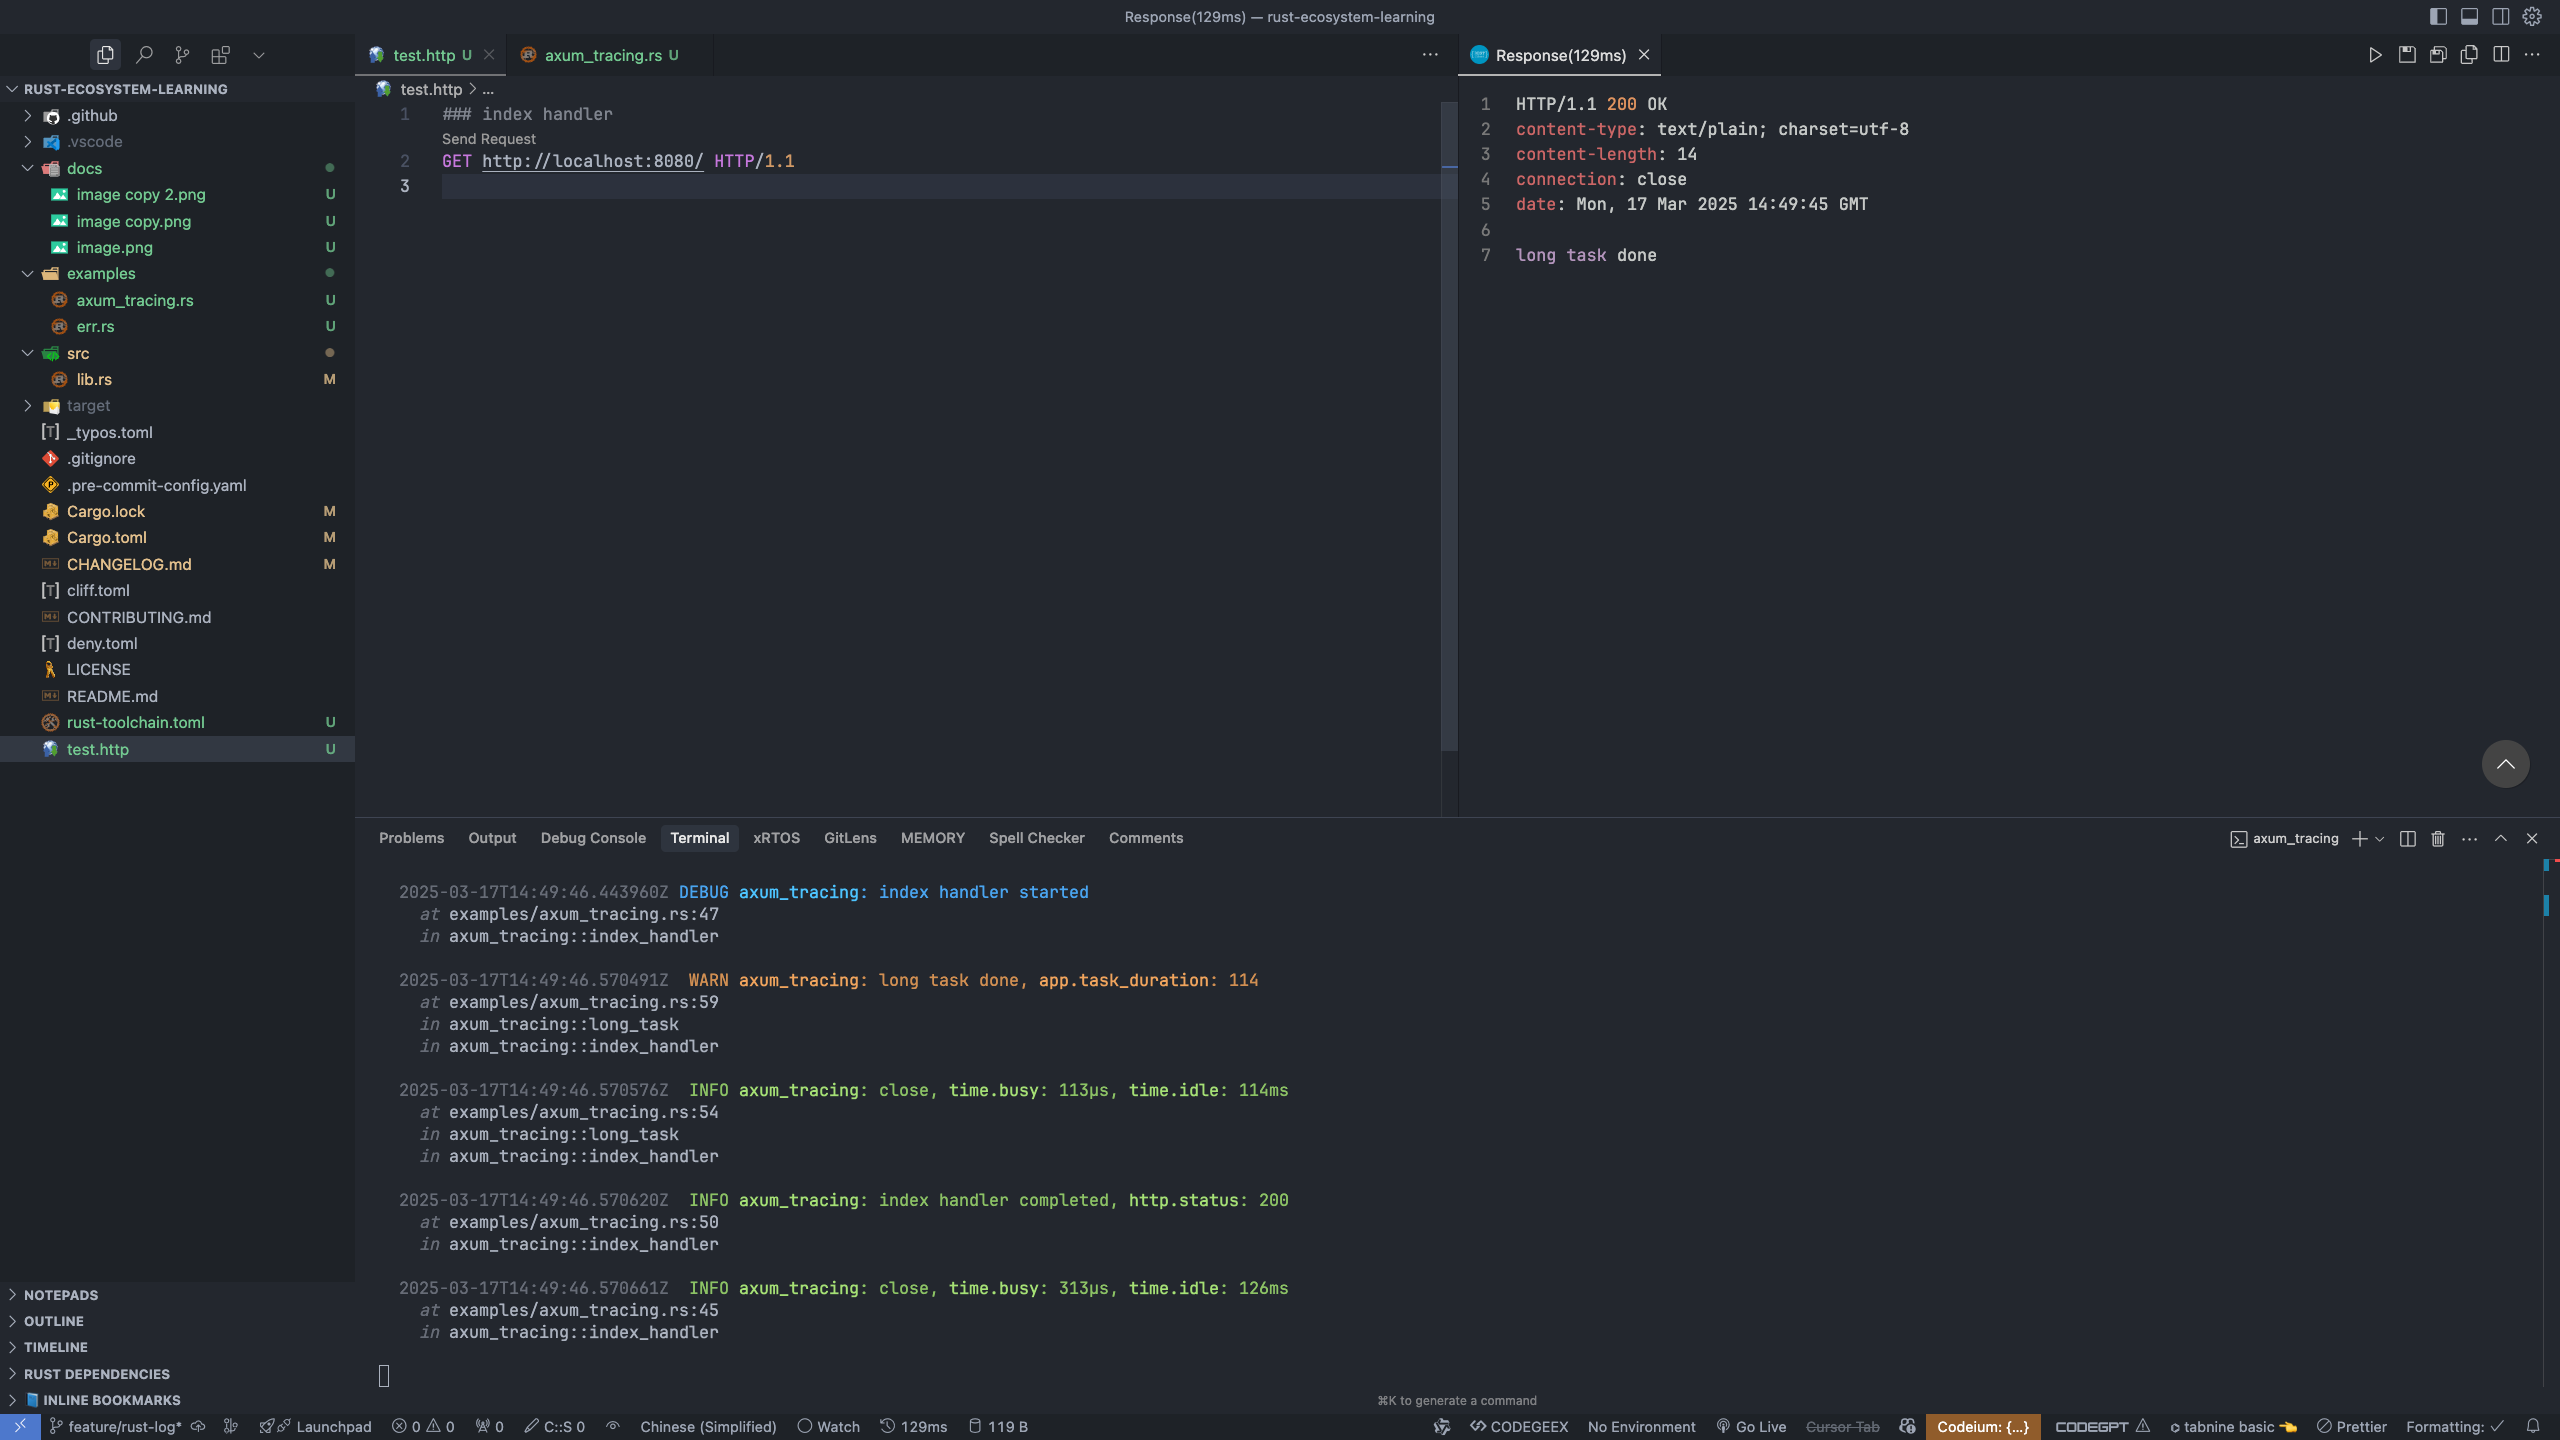Expand the target folder
Screen dimensions: 2560x1440
tap(88, 406)
